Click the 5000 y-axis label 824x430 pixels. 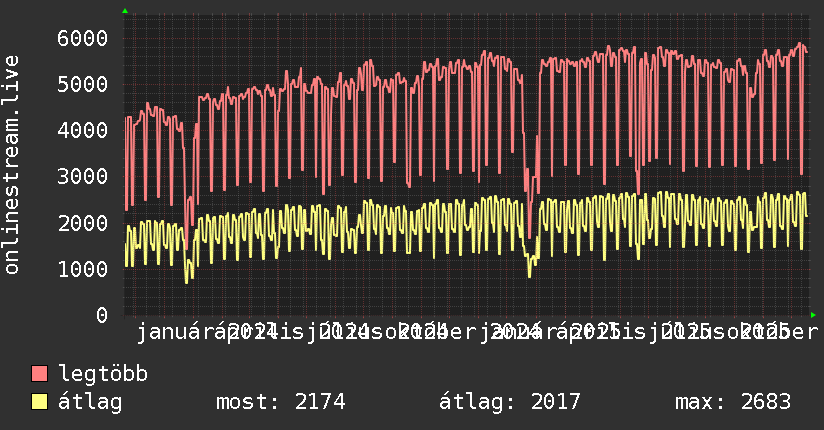point(83,84)
